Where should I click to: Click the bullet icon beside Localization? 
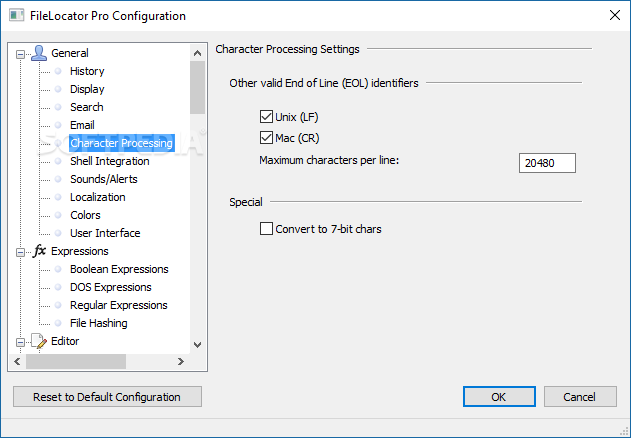click(x=58, y=197)
